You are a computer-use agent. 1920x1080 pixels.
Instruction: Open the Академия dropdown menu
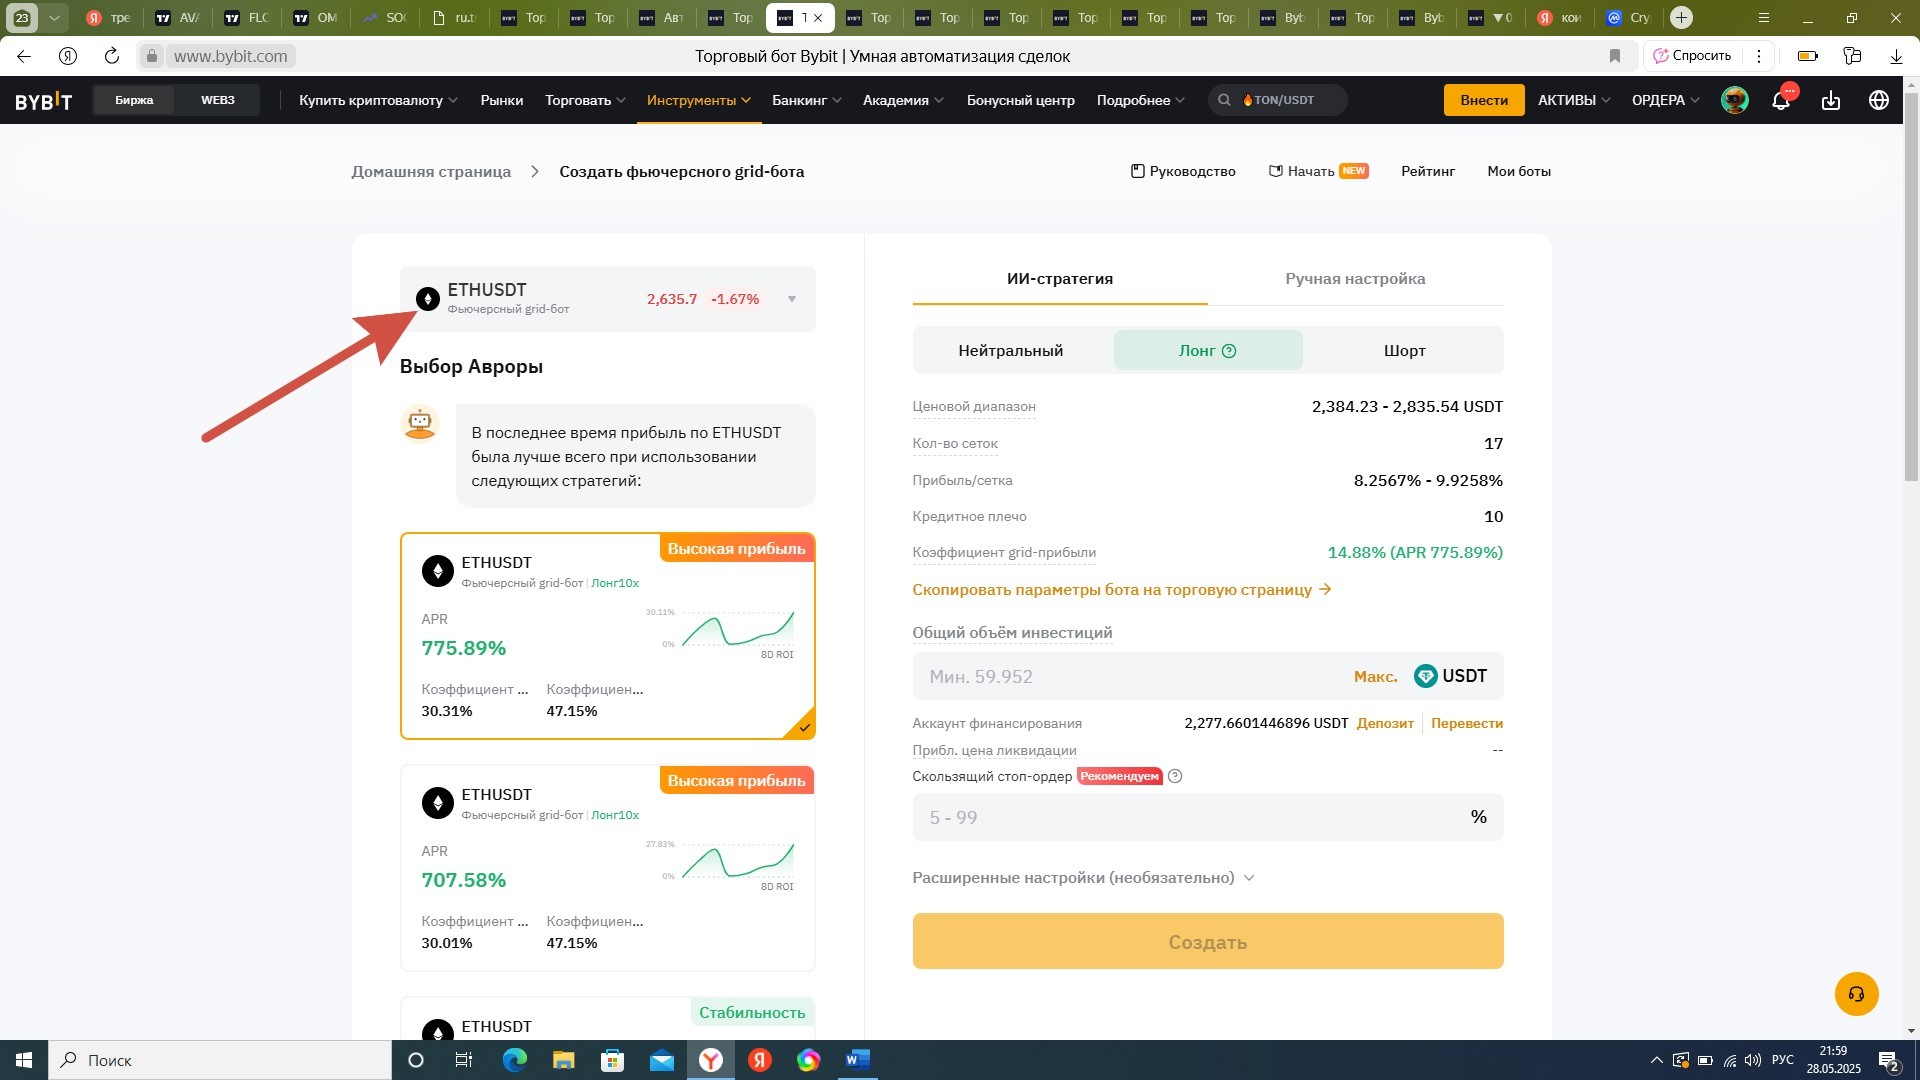(903, 100)
